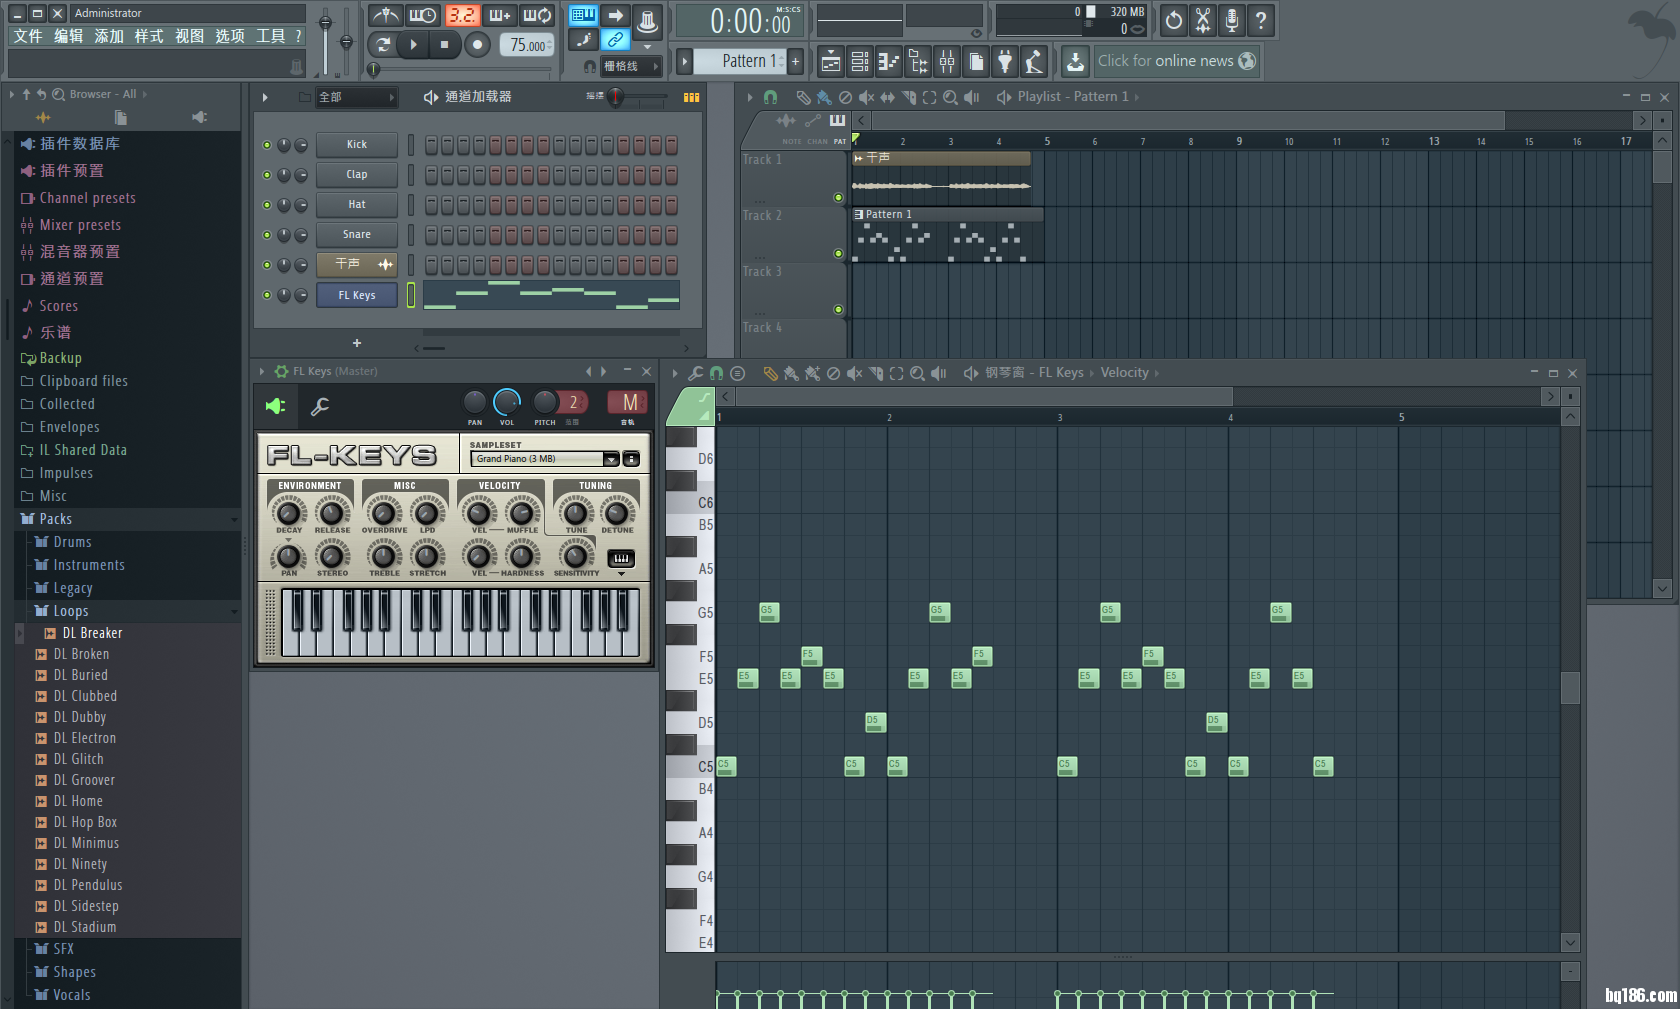The height and width of the screenshot is (1009, 1680).
Task: Click the Piano roll stamp icon
Action: tap(738, 373)
